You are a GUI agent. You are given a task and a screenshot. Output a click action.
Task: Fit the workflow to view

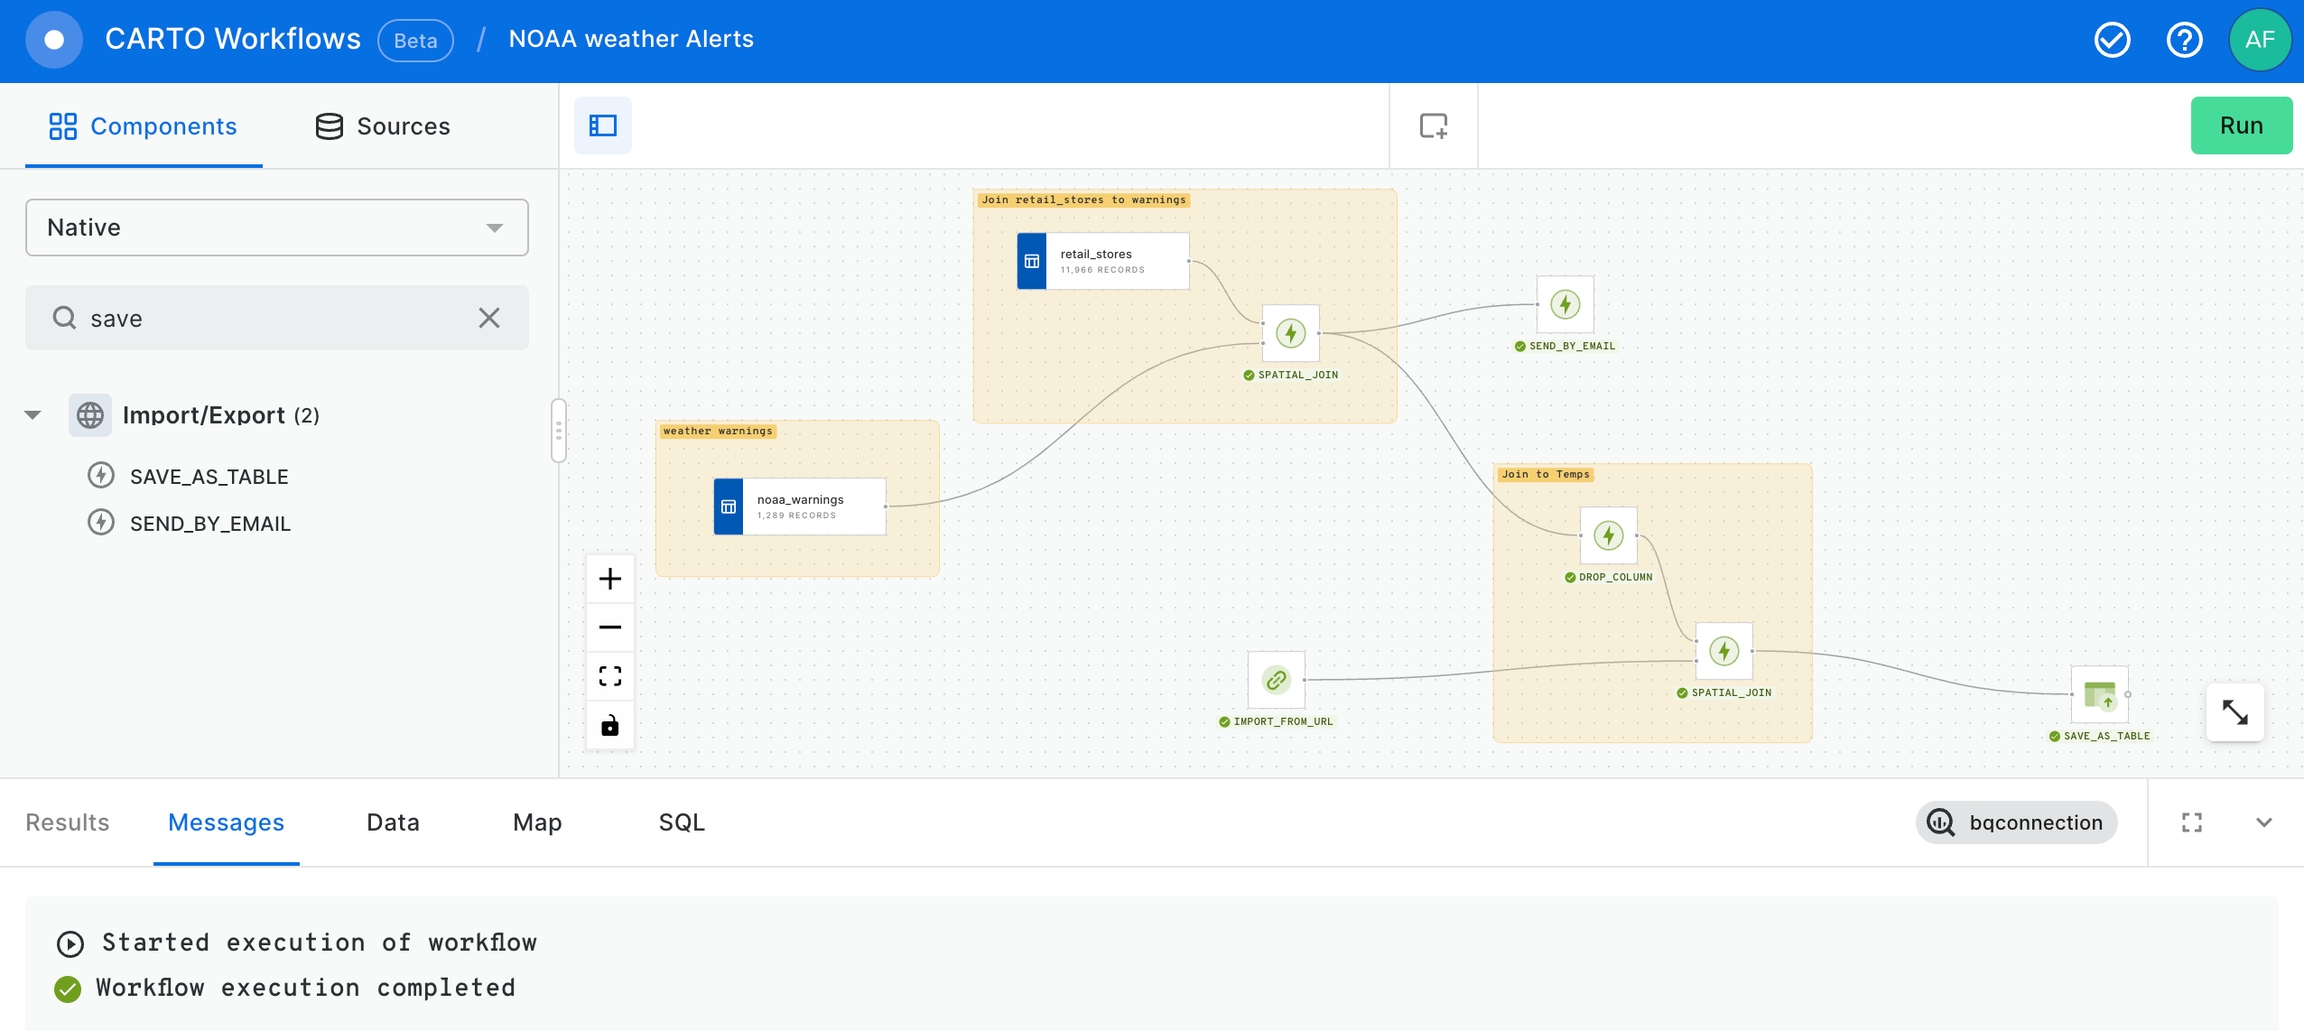[610, 677]
